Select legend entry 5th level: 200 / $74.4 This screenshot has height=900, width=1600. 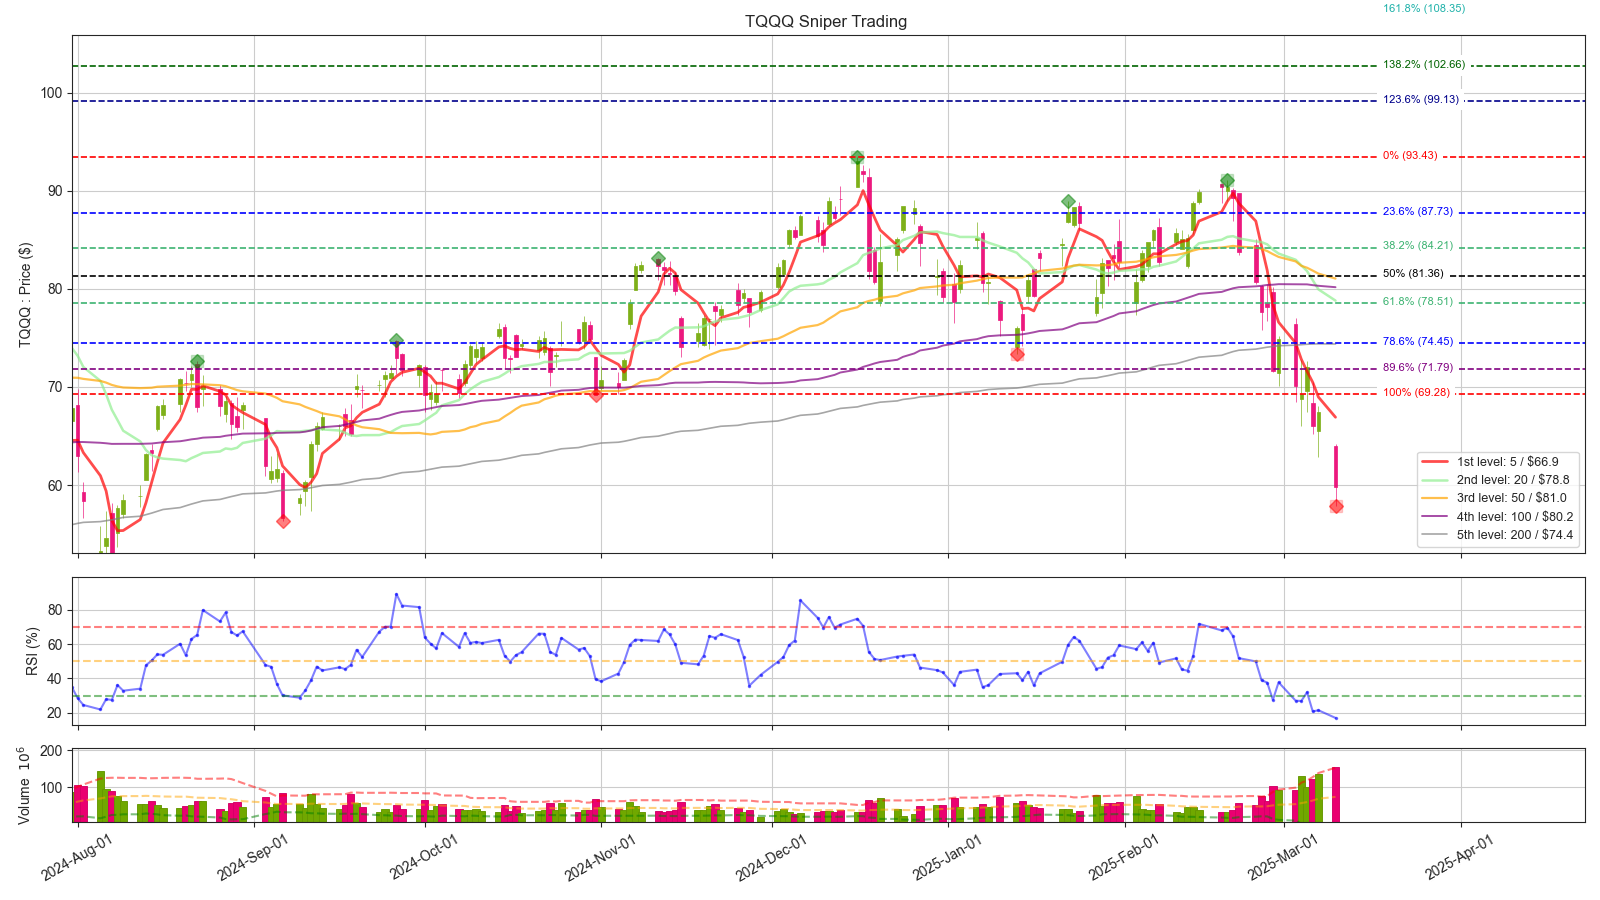(x=1497, y=535)
